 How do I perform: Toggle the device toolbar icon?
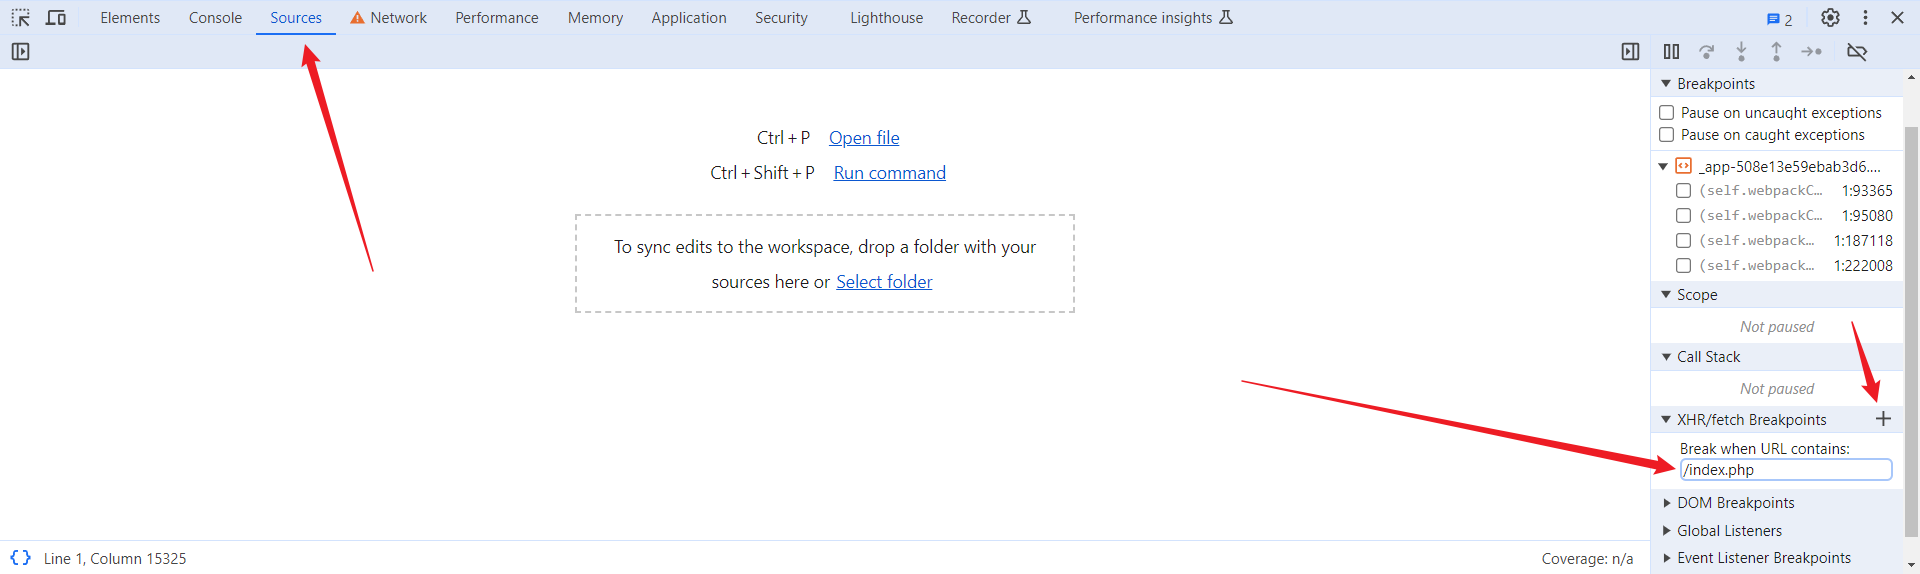56,18
